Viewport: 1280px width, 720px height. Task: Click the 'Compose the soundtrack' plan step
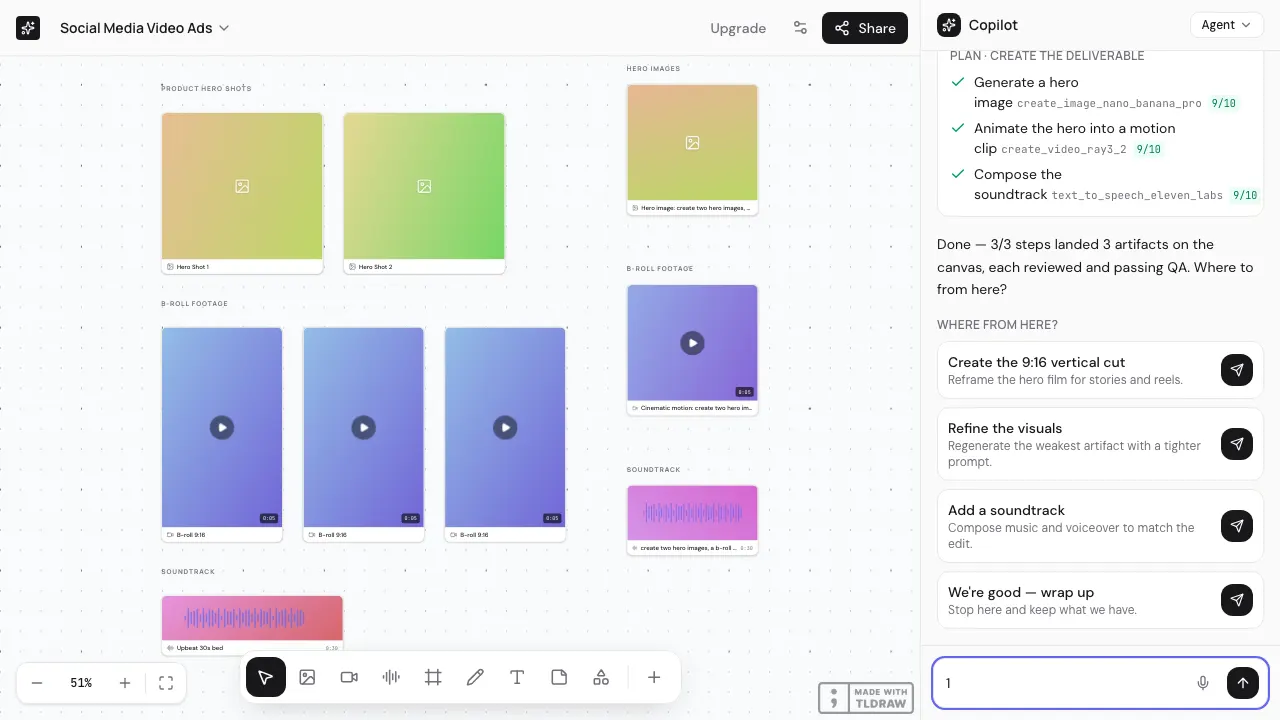1104,184
